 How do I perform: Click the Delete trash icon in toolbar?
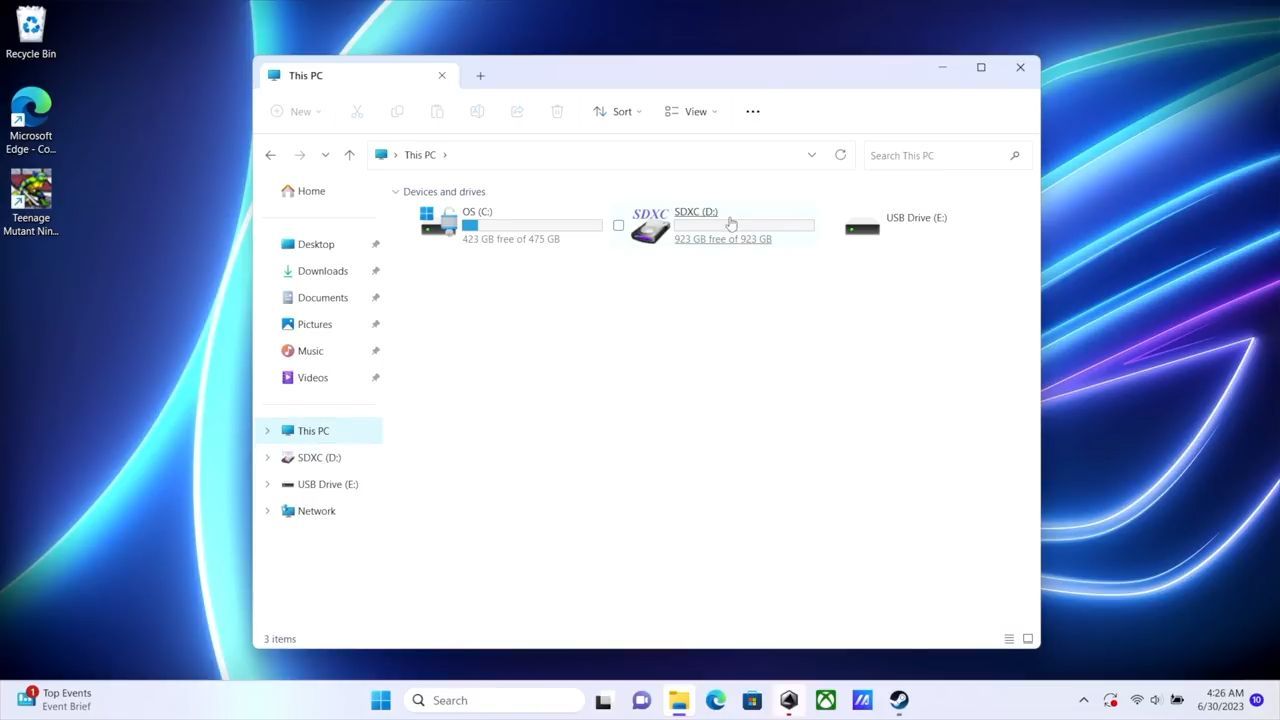pos(557,111)
